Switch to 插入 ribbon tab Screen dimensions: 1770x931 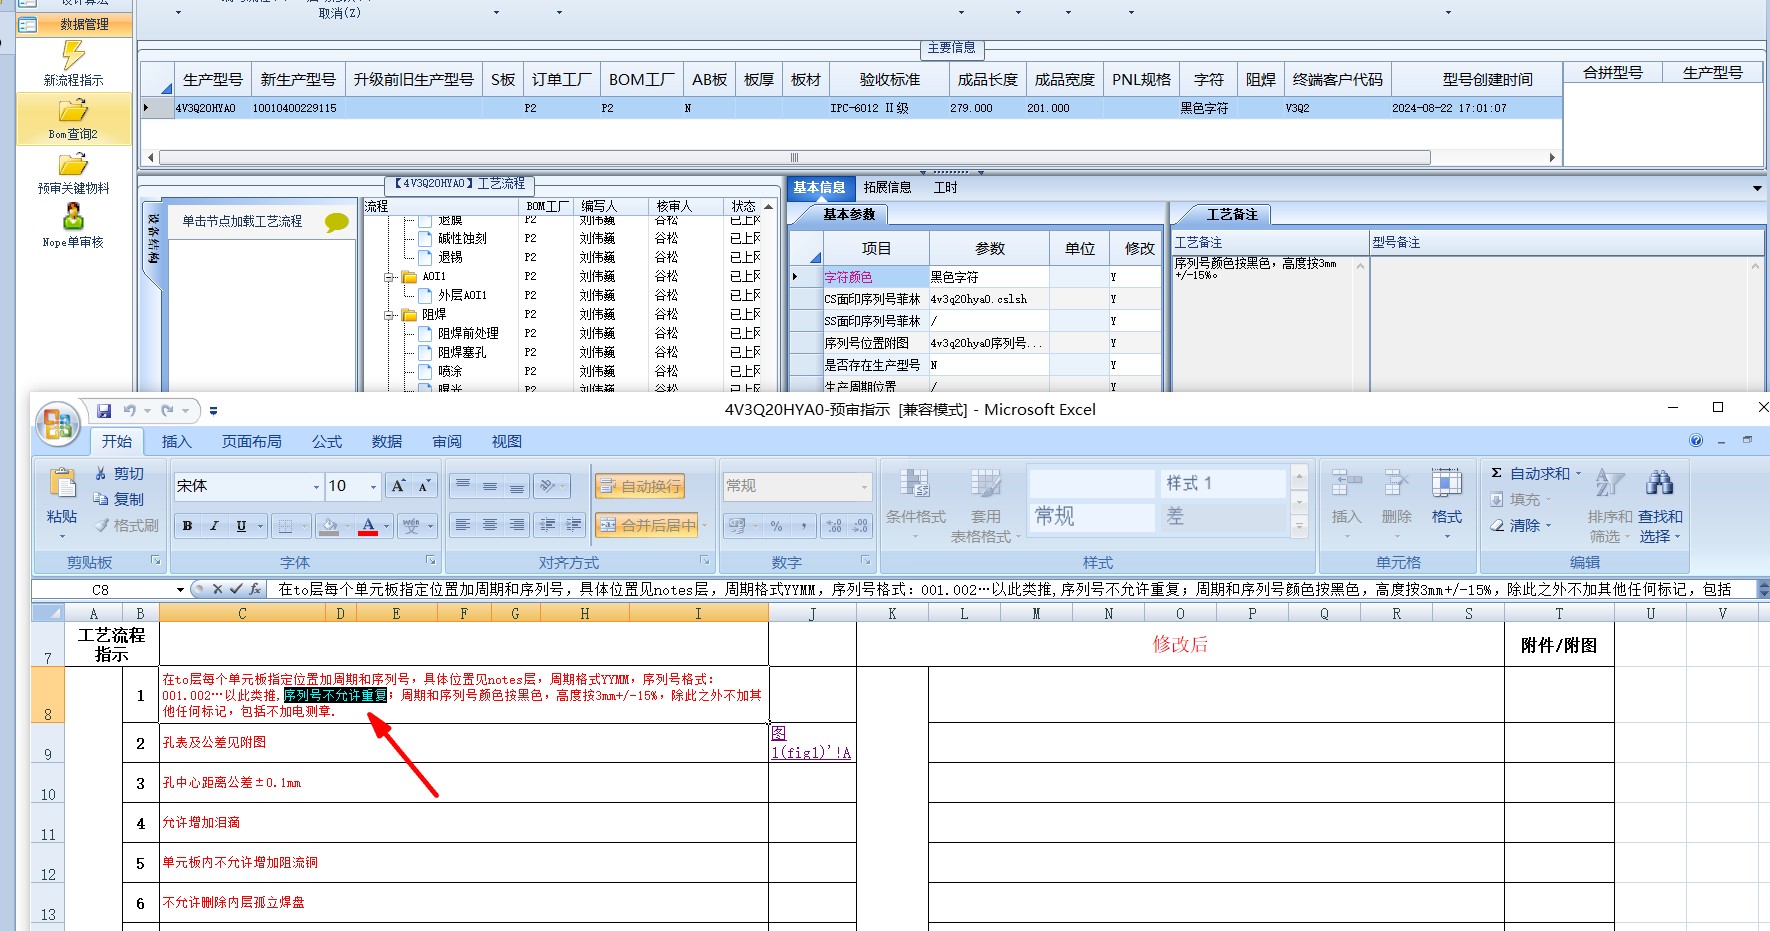point(177,441)
